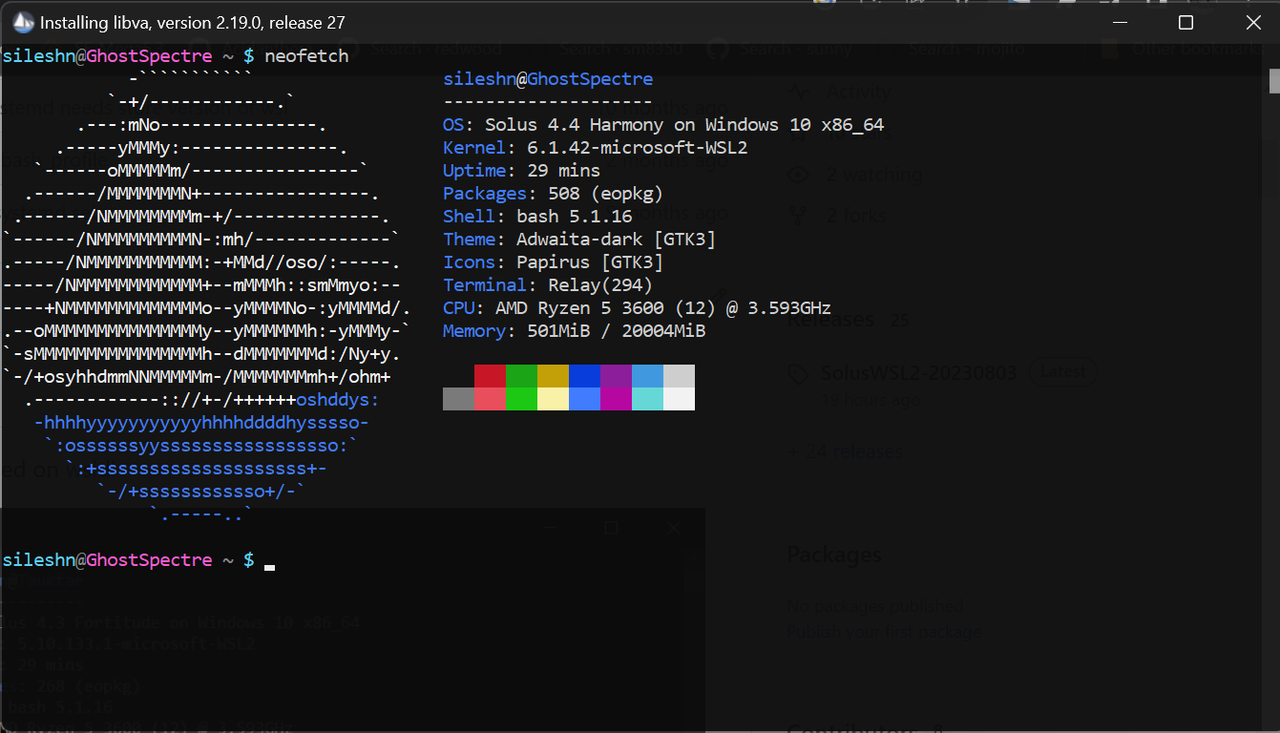The width and height of the screenshot is (1280, 733).
Task: Click the pale yellow color block
Action: pyautogui.click(x=553, y=399)
